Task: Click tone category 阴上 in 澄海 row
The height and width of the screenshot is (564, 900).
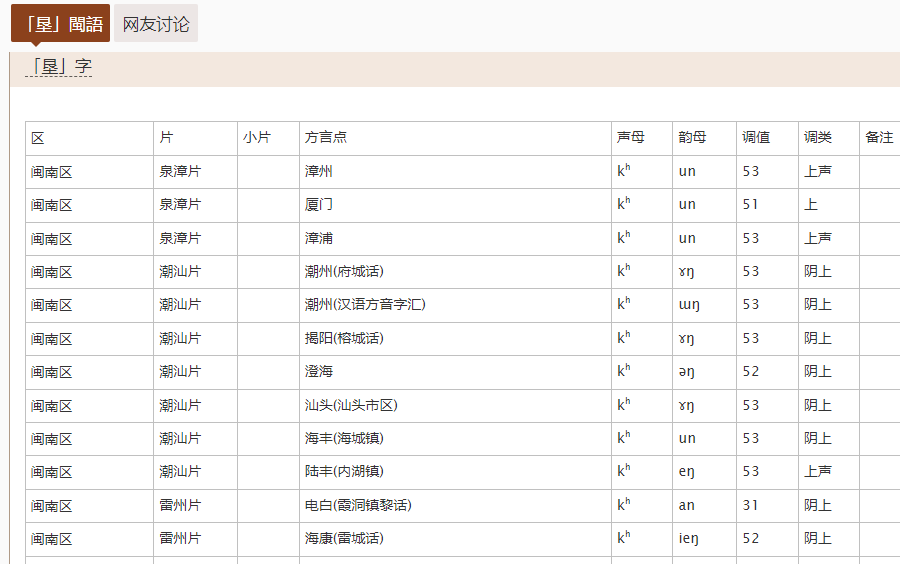Action: pos(818,372)
